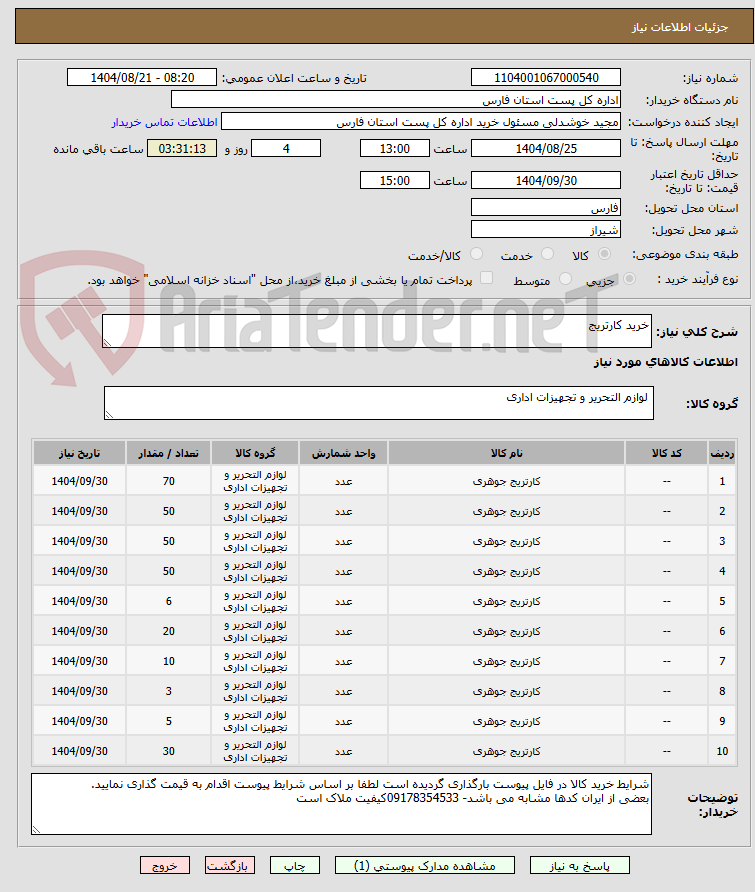
Task: Click the نام کالا column header
Action: tap(506, 453)
